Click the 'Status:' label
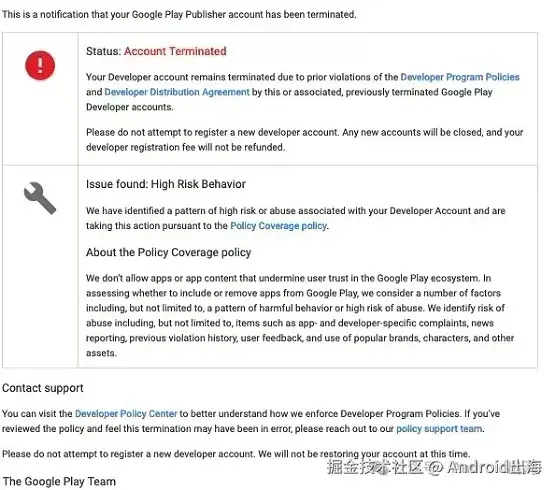Screen dimensions: 556x490 (x=104, y=51)
